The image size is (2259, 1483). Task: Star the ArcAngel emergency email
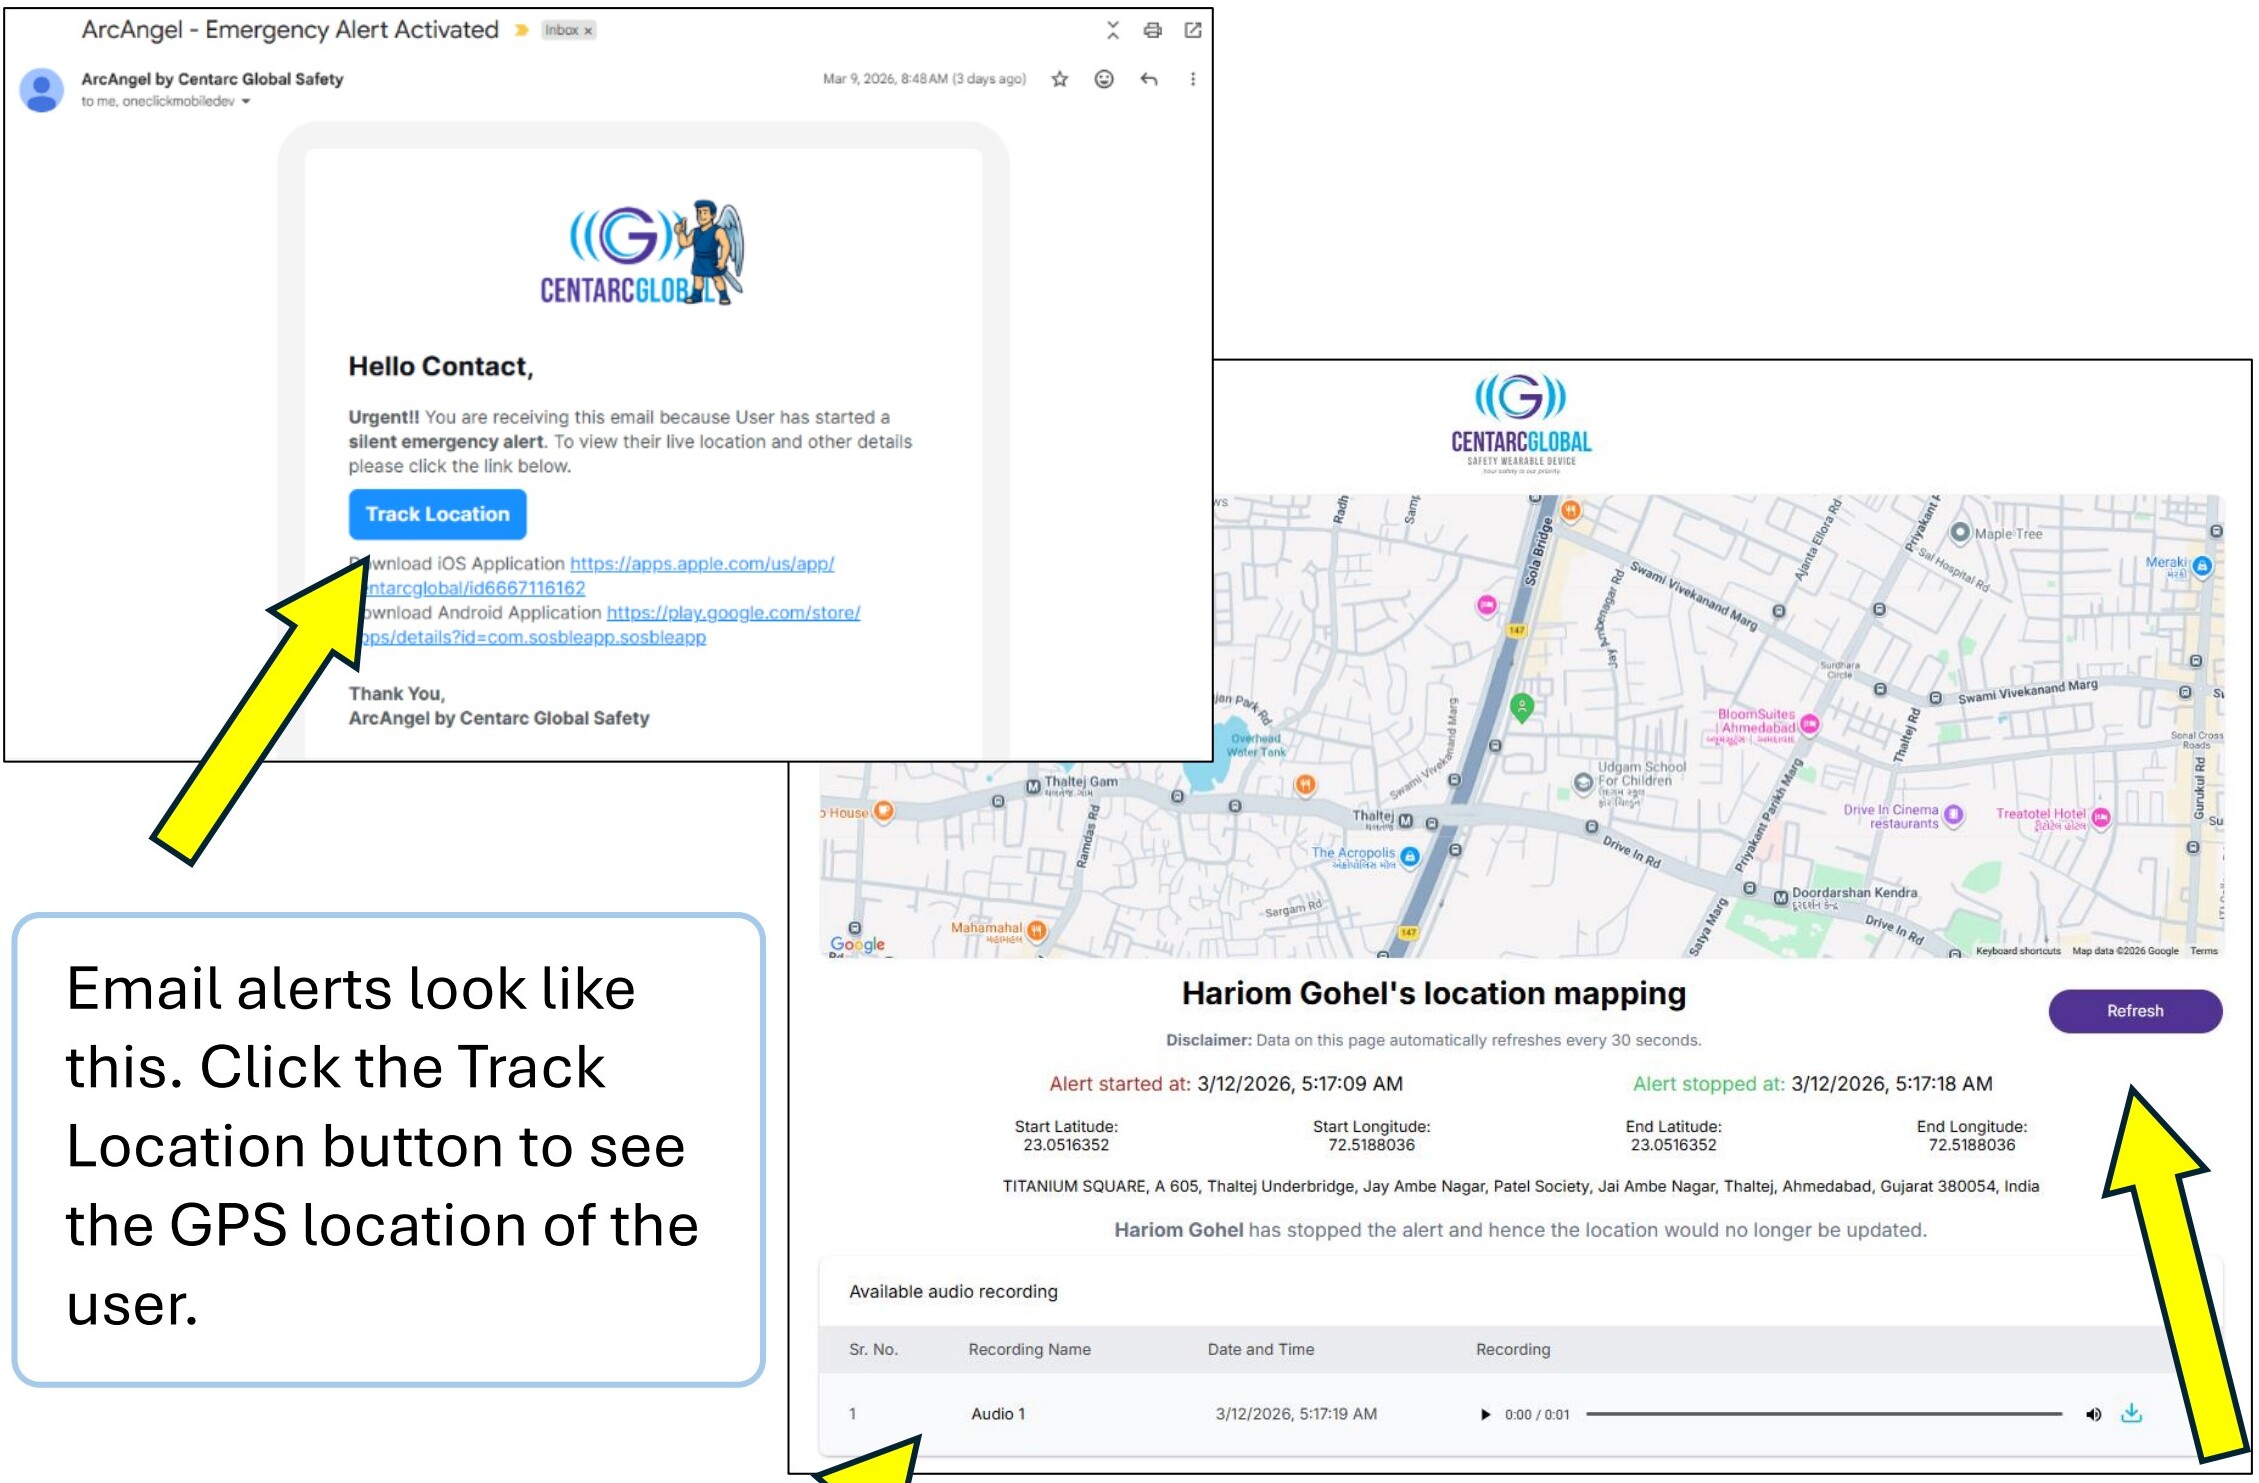(1060, 79)
